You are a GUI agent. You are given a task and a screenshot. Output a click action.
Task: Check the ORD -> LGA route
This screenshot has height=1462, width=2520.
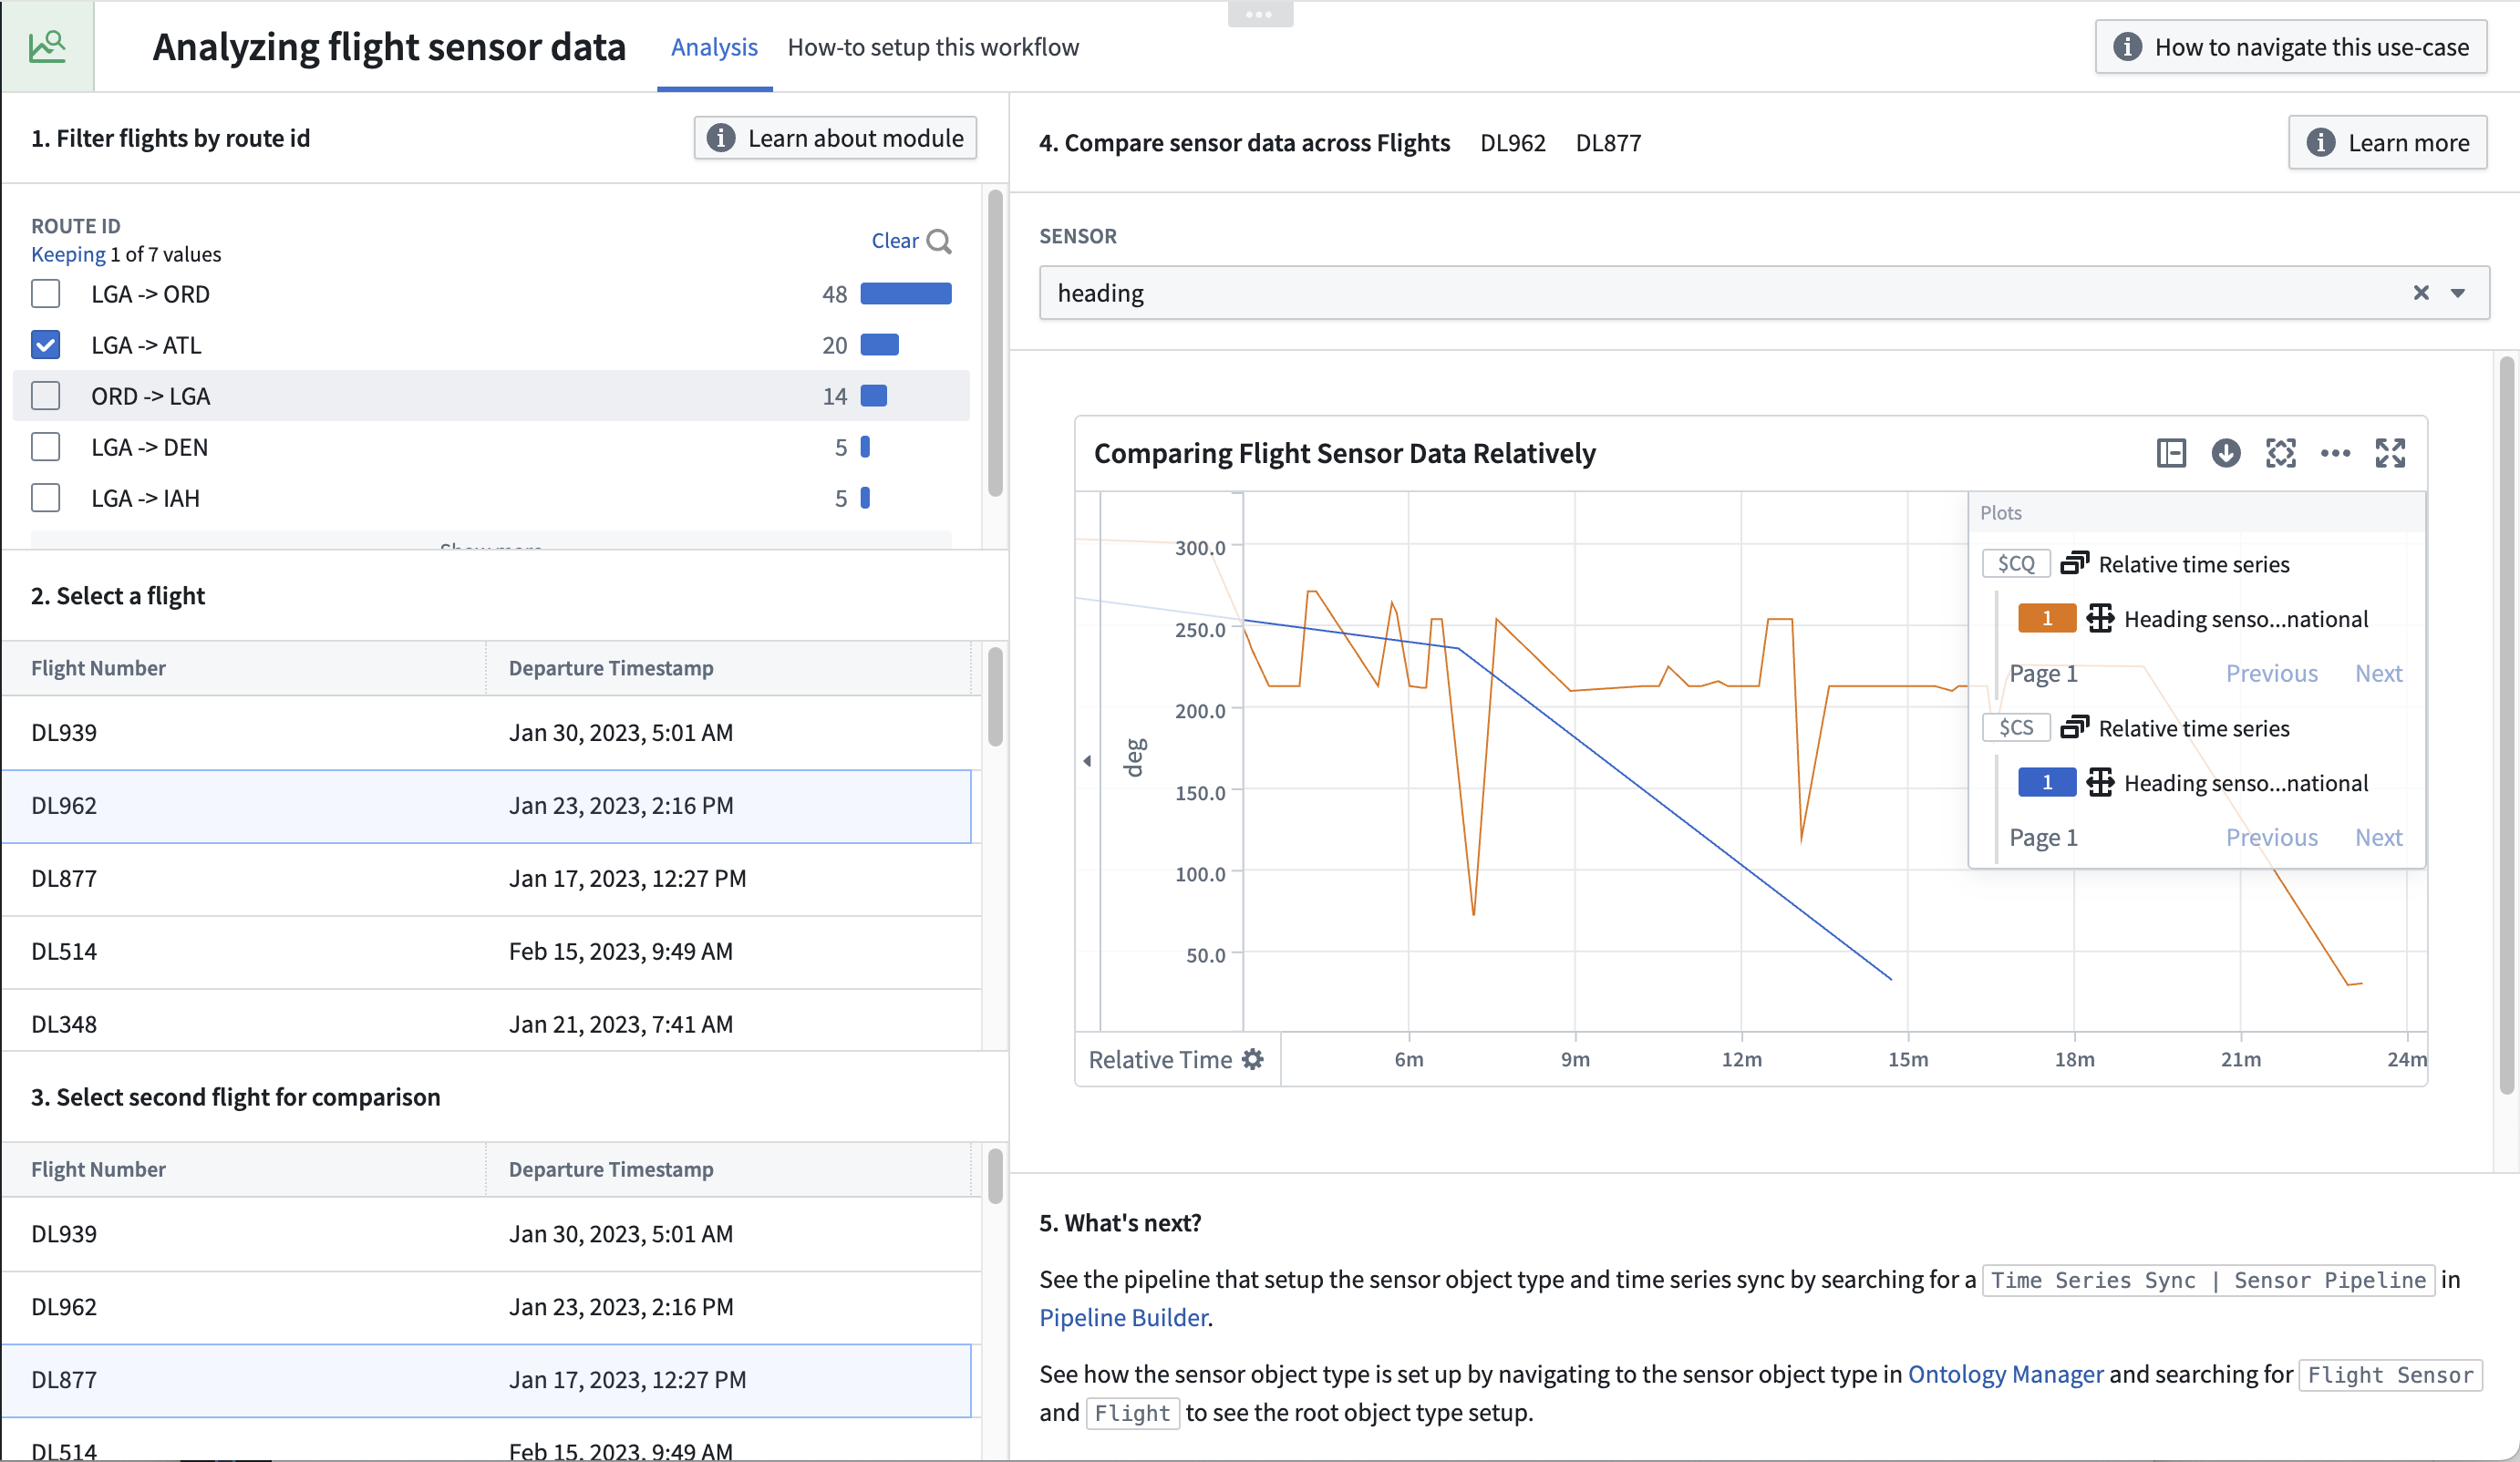coord(46,395)
